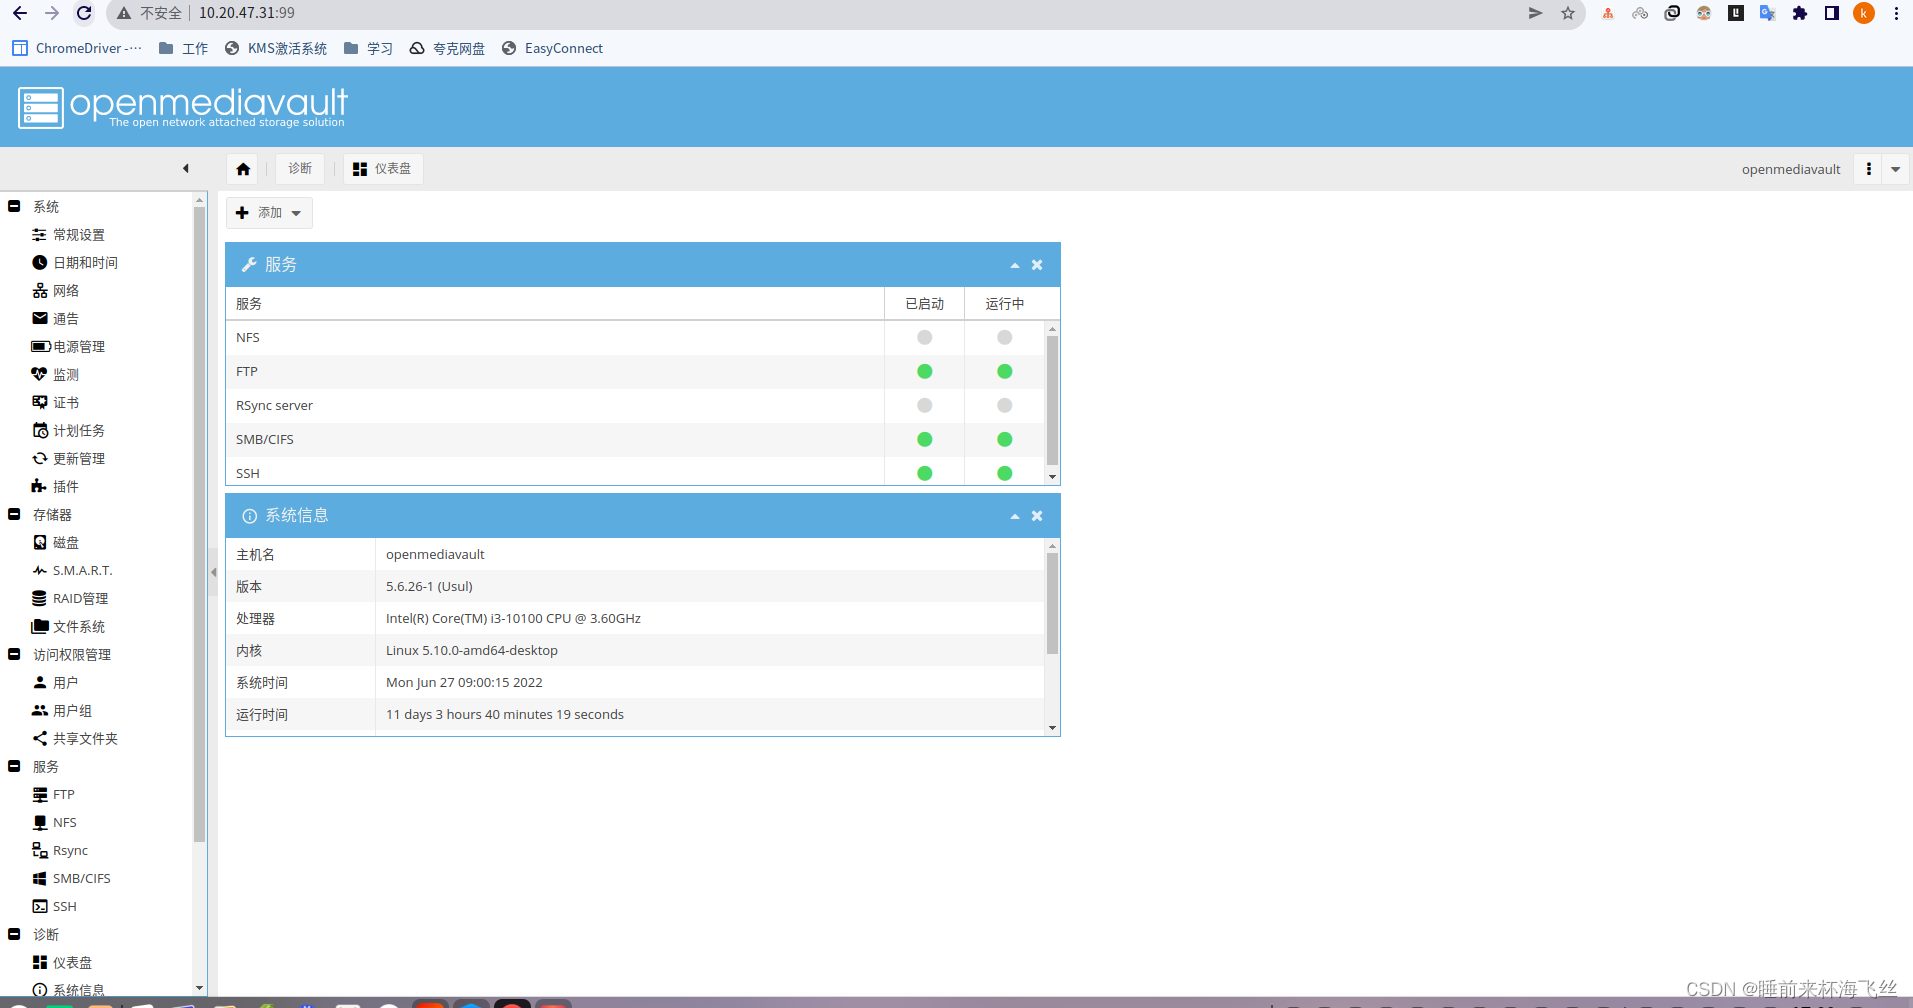Click the refresh icon for 更新管理
This screenshot has height=1008, width=1913.
click(40, 459)
